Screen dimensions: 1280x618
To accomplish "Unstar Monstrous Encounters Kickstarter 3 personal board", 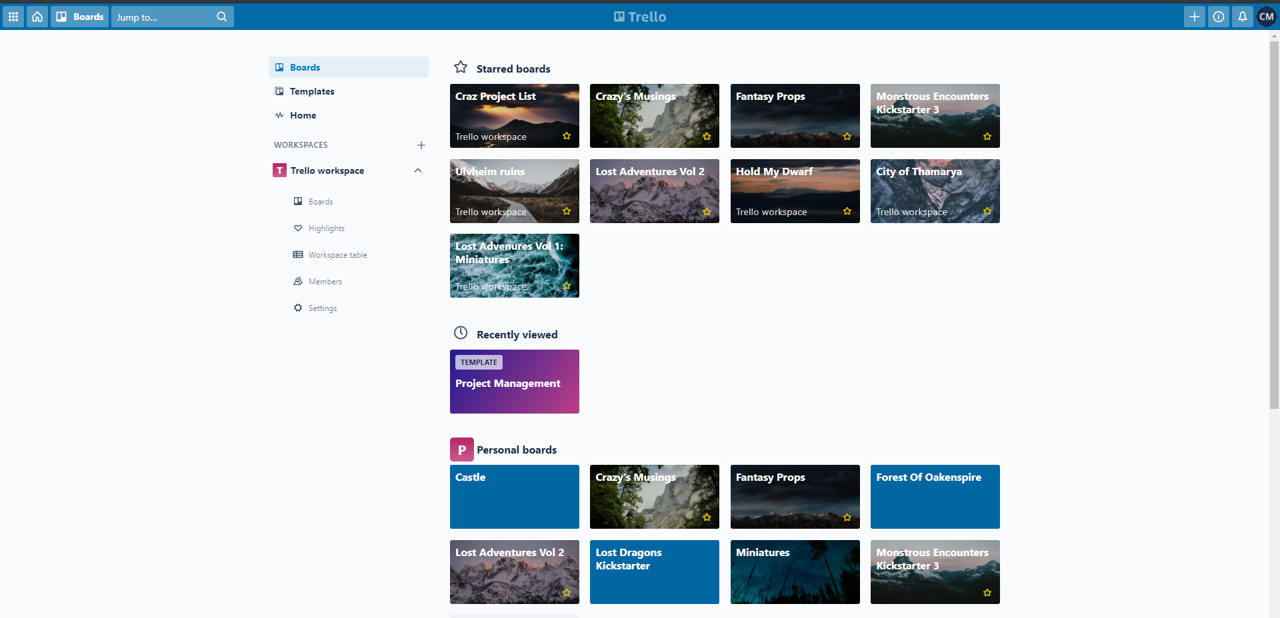I will click(987, 593).
